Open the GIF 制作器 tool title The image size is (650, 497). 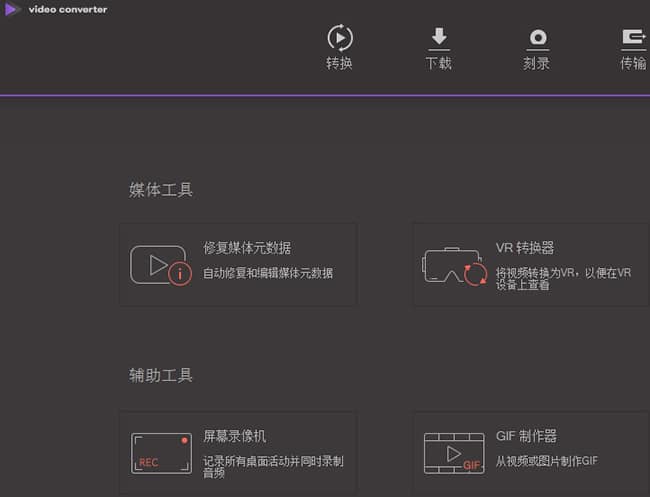[526, 436]
